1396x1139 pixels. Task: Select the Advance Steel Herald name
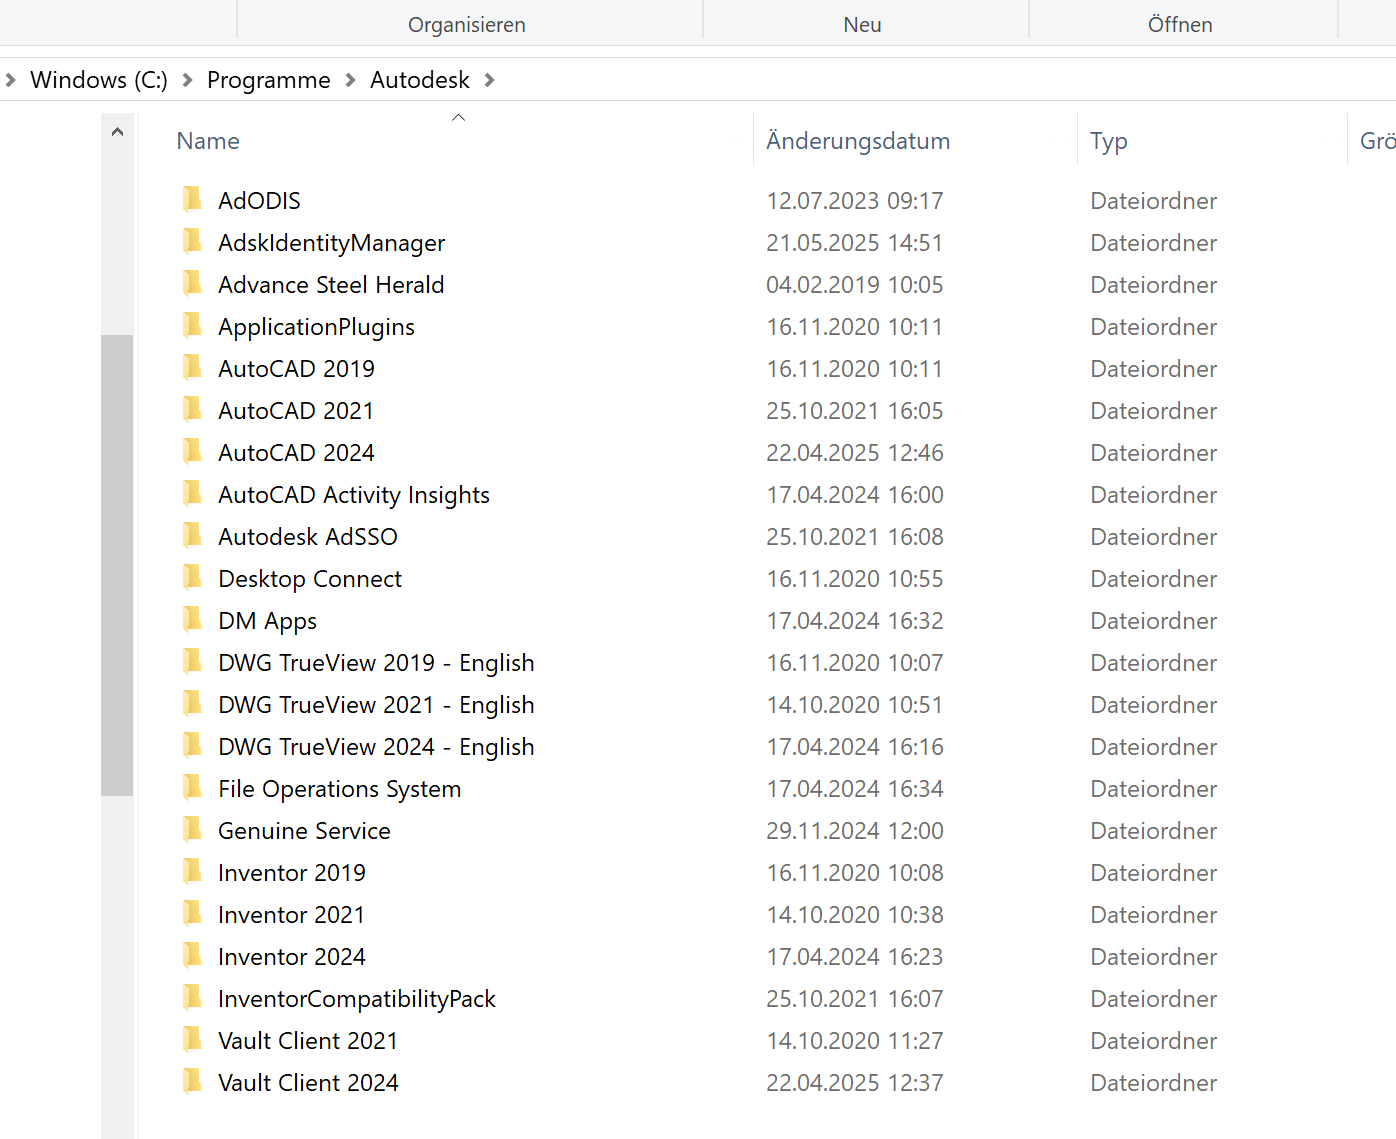pyautogui.click(x=331, y=285)
